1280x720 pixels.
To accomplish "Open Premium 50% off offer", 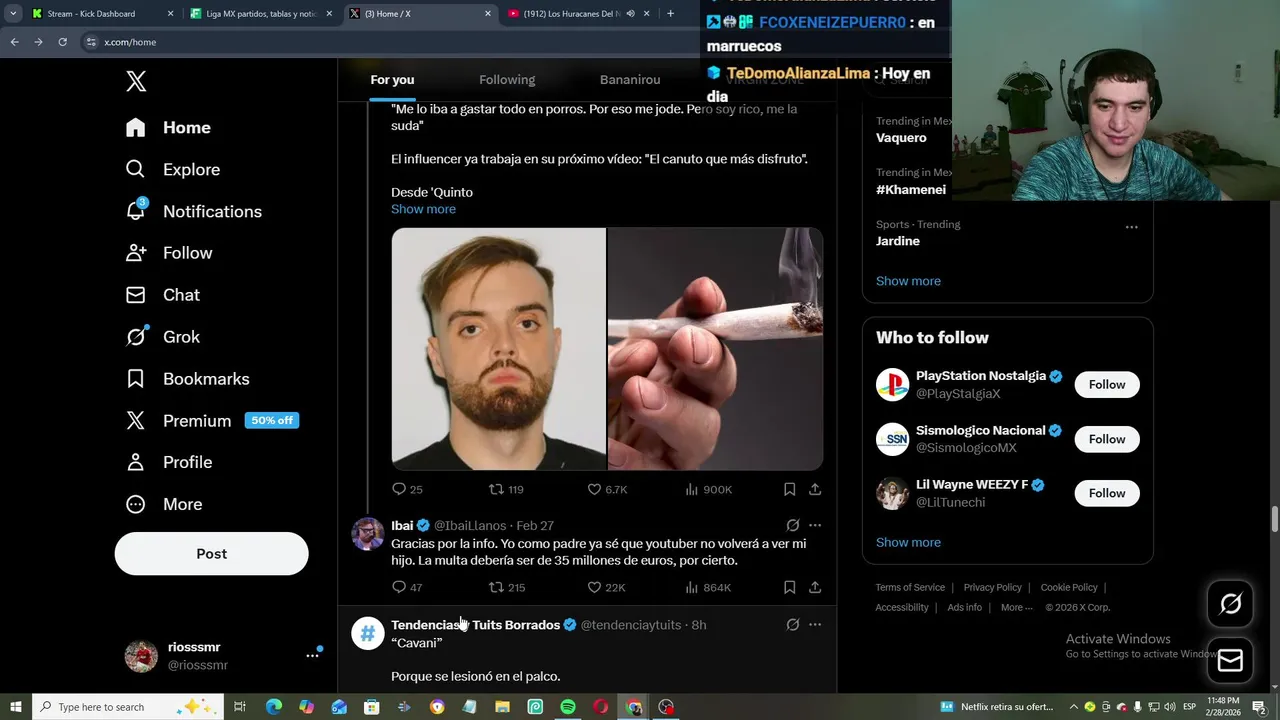I will point(211,421).
